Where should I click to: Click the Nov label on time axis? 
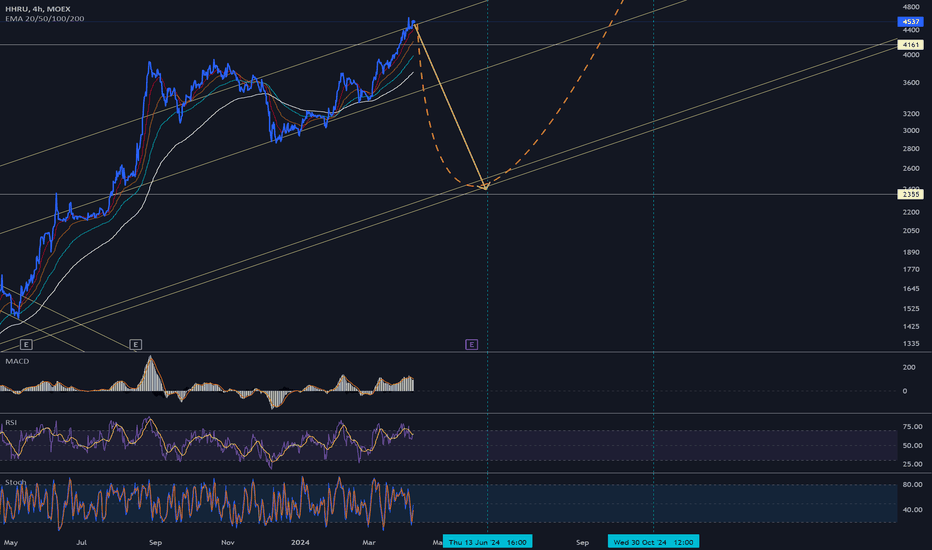click(x=228, y=542)
